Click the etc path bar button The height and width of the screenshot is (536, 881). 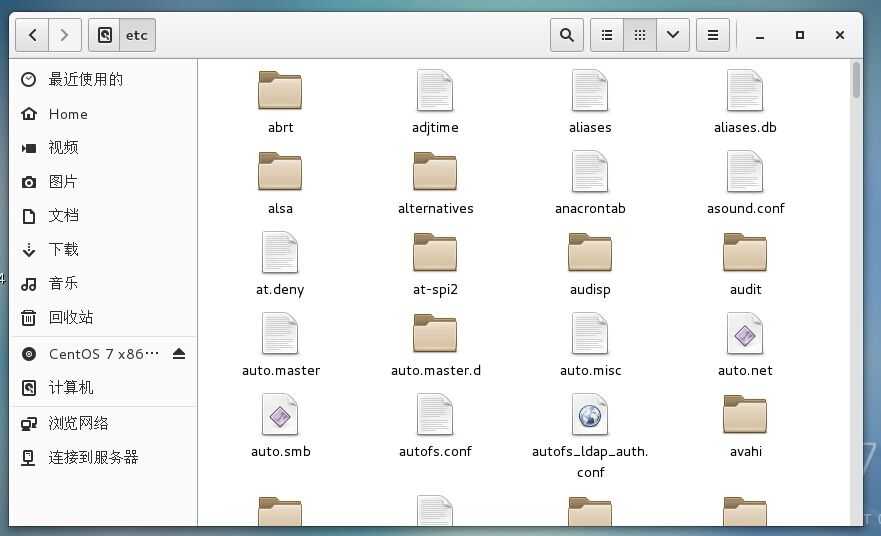click(x=137, y=35)
